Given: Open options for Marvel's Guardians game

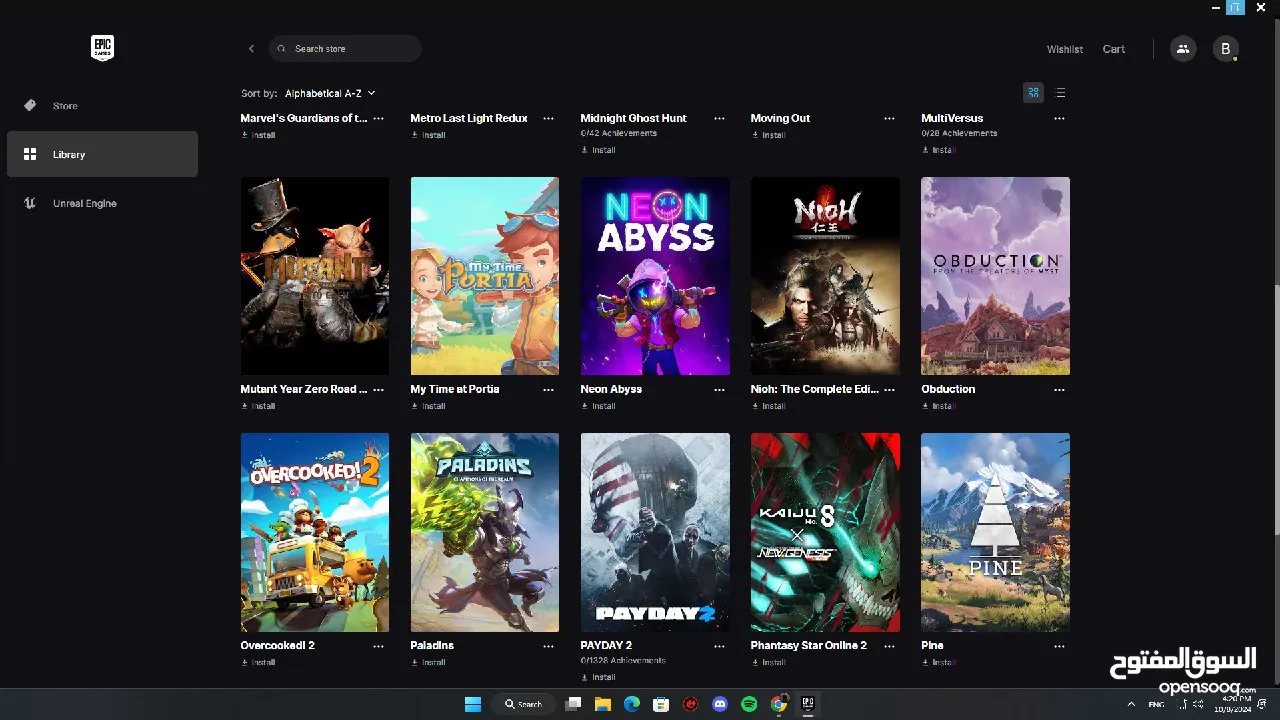Looking at the screenshot, I should [x=379, y=118].
